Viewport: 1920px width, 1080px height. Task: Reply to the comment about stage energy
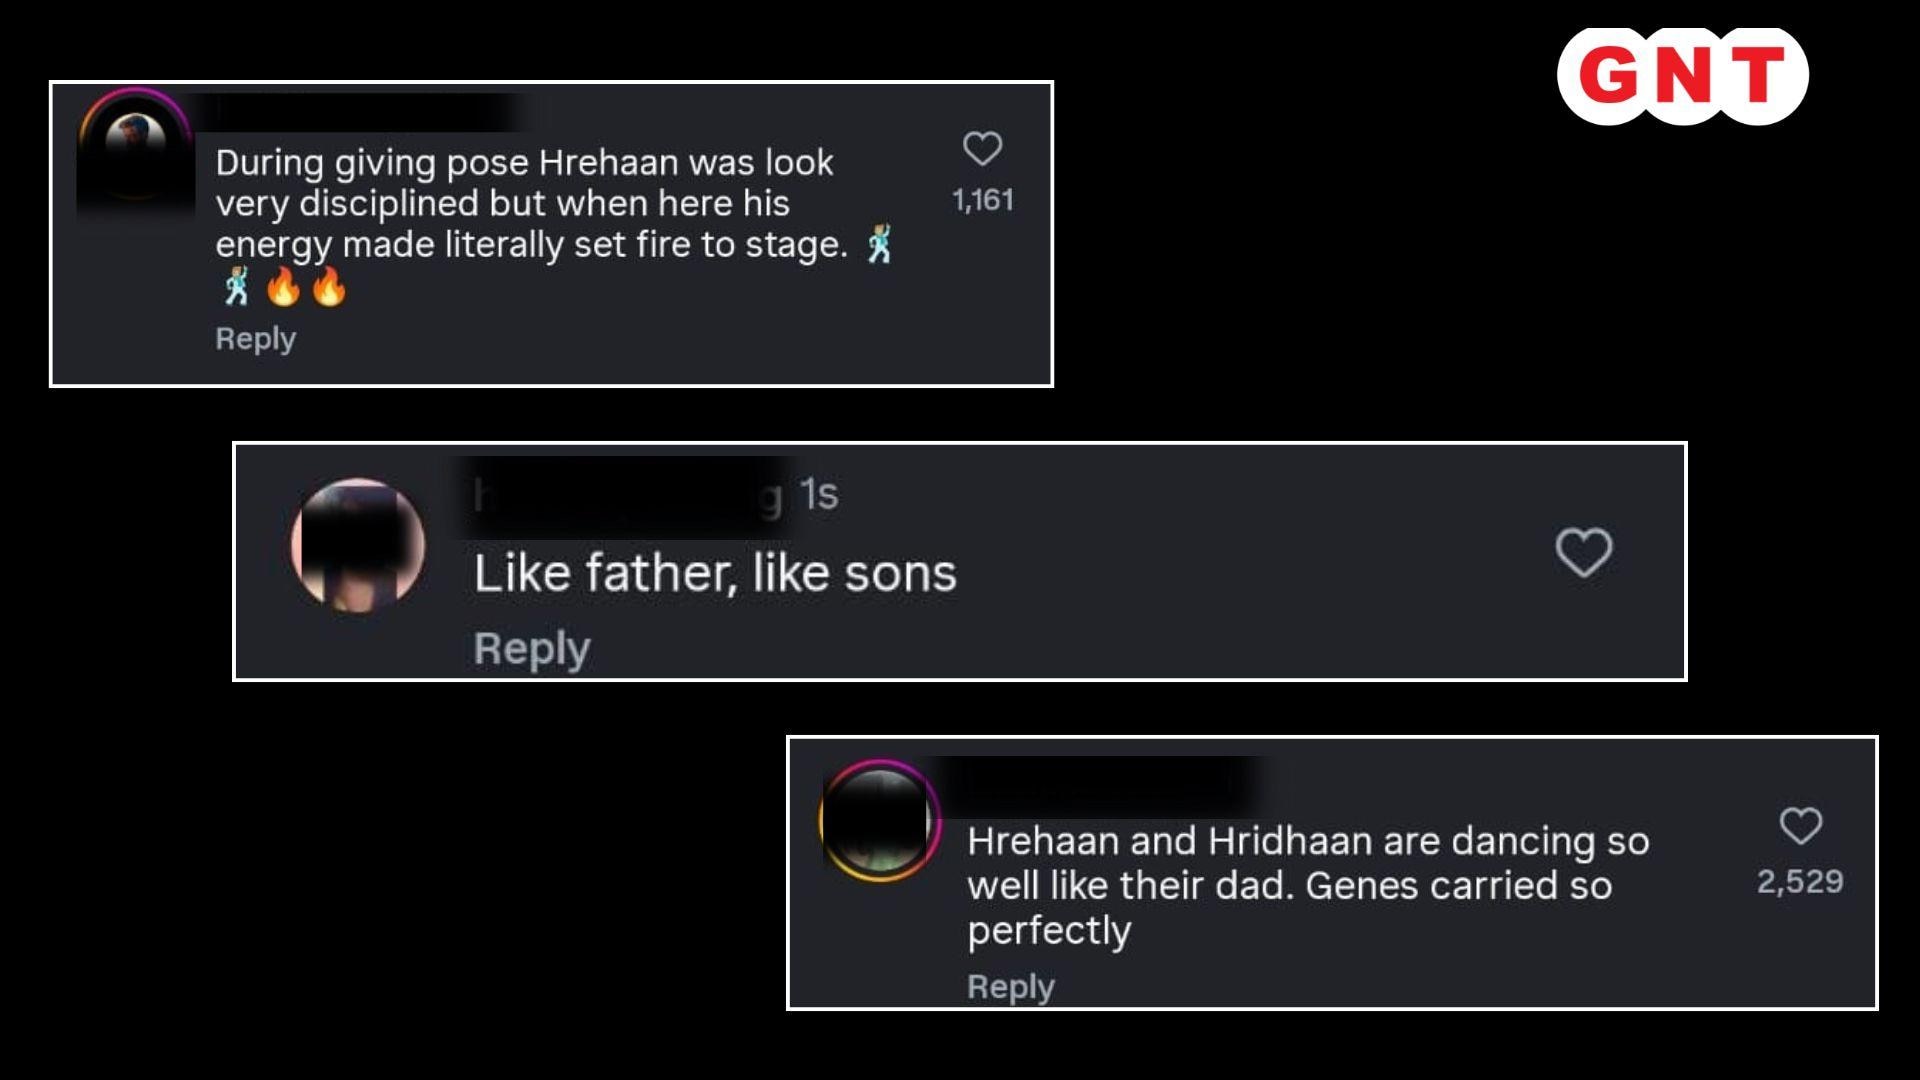click(253, 339)
